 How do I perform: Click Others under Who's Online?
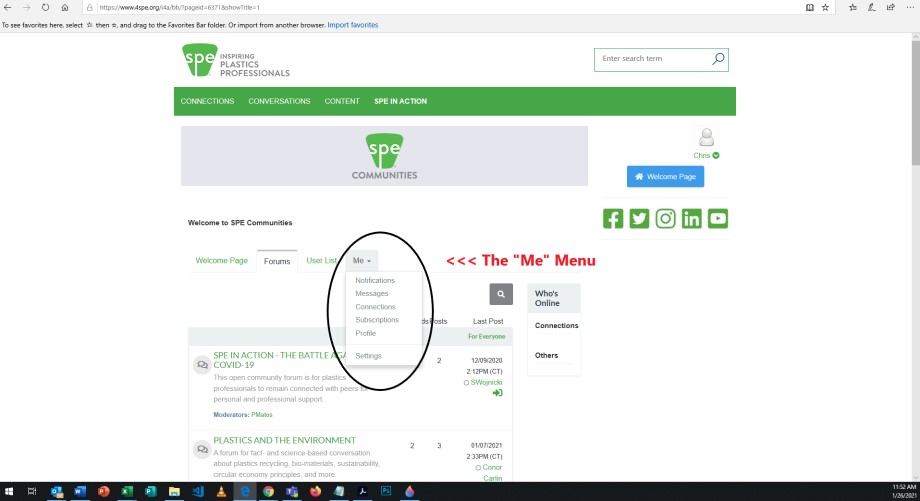coord(546,356)
